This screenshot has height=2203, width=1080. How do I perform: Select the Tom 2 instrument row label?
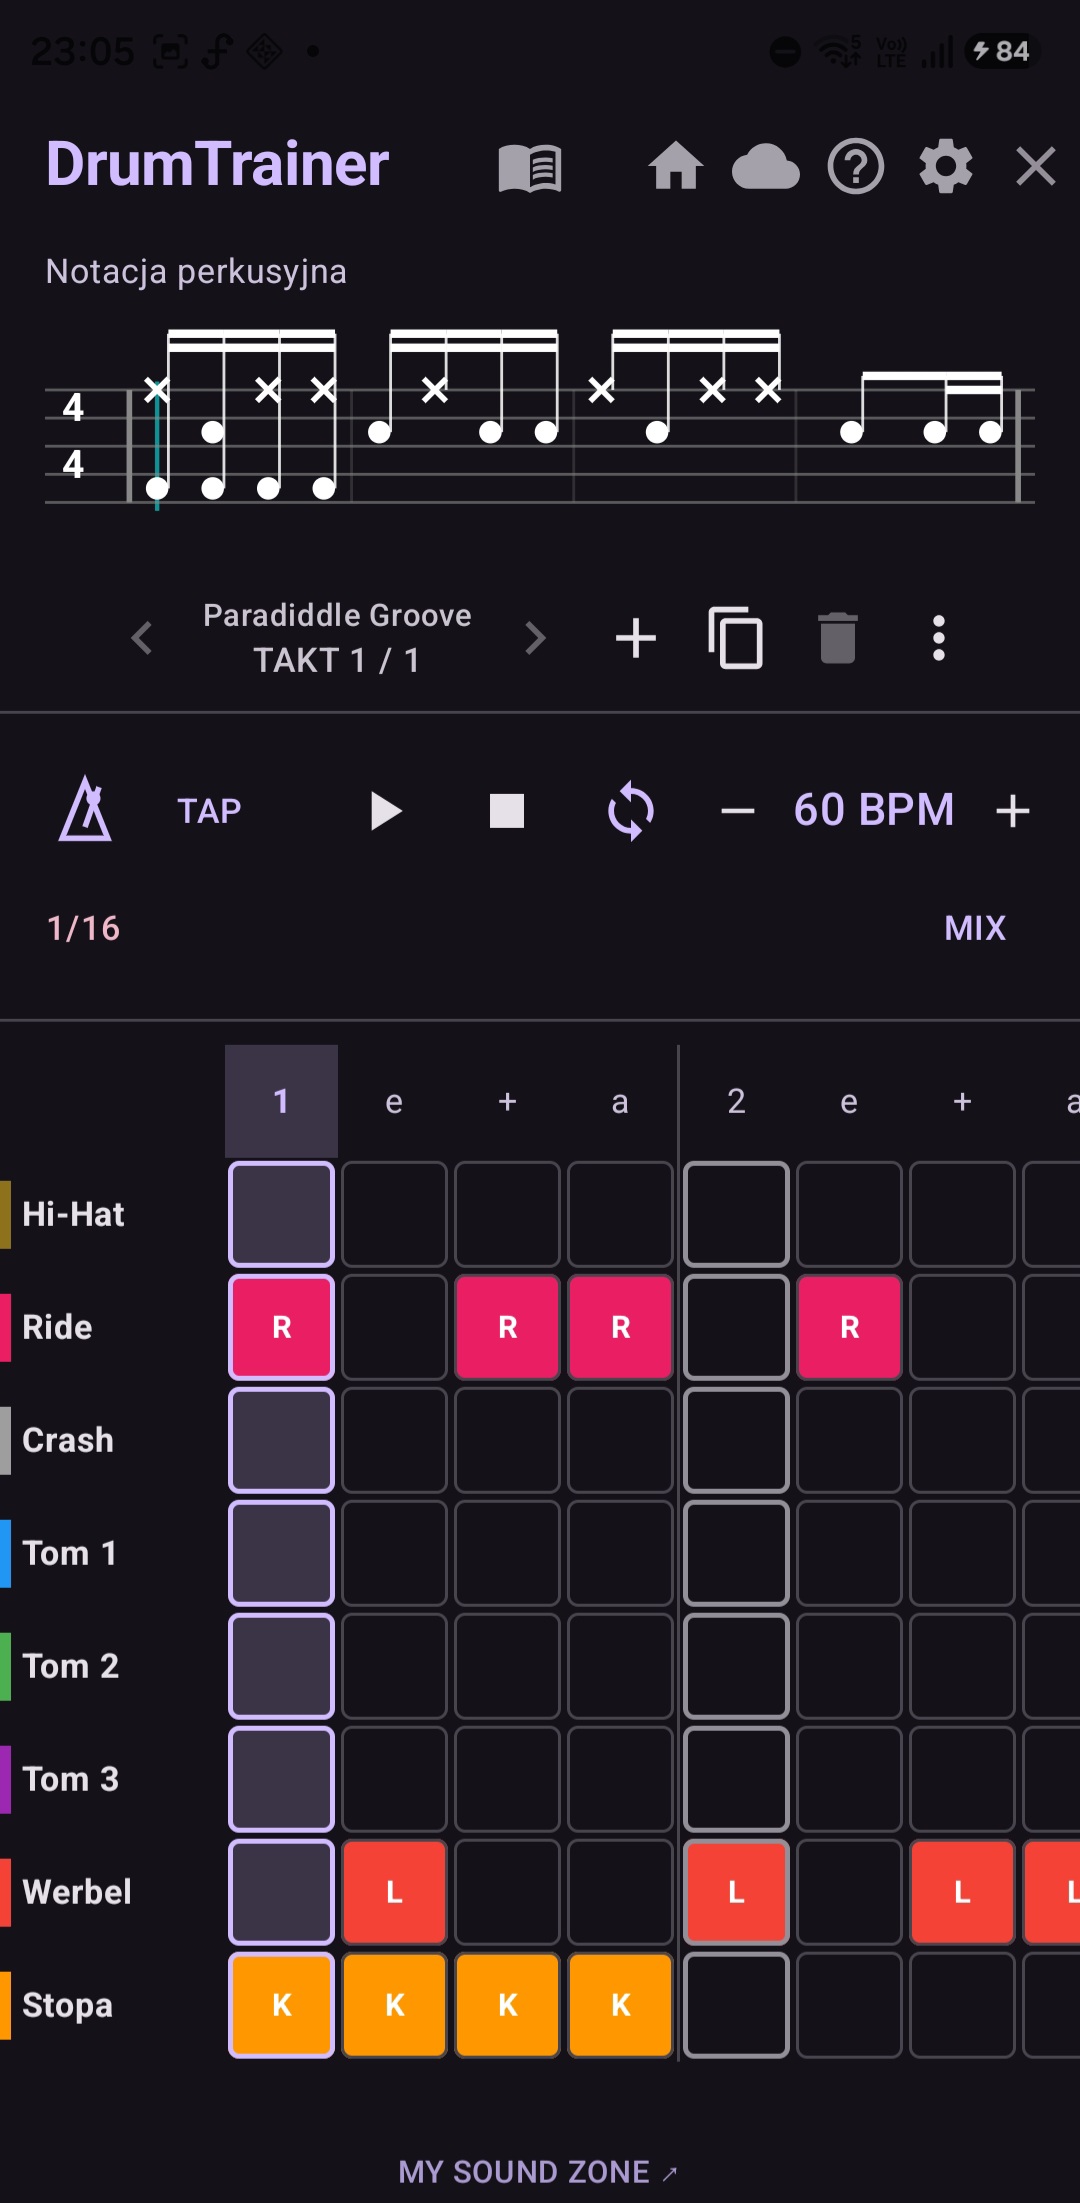coord(71,1666)
